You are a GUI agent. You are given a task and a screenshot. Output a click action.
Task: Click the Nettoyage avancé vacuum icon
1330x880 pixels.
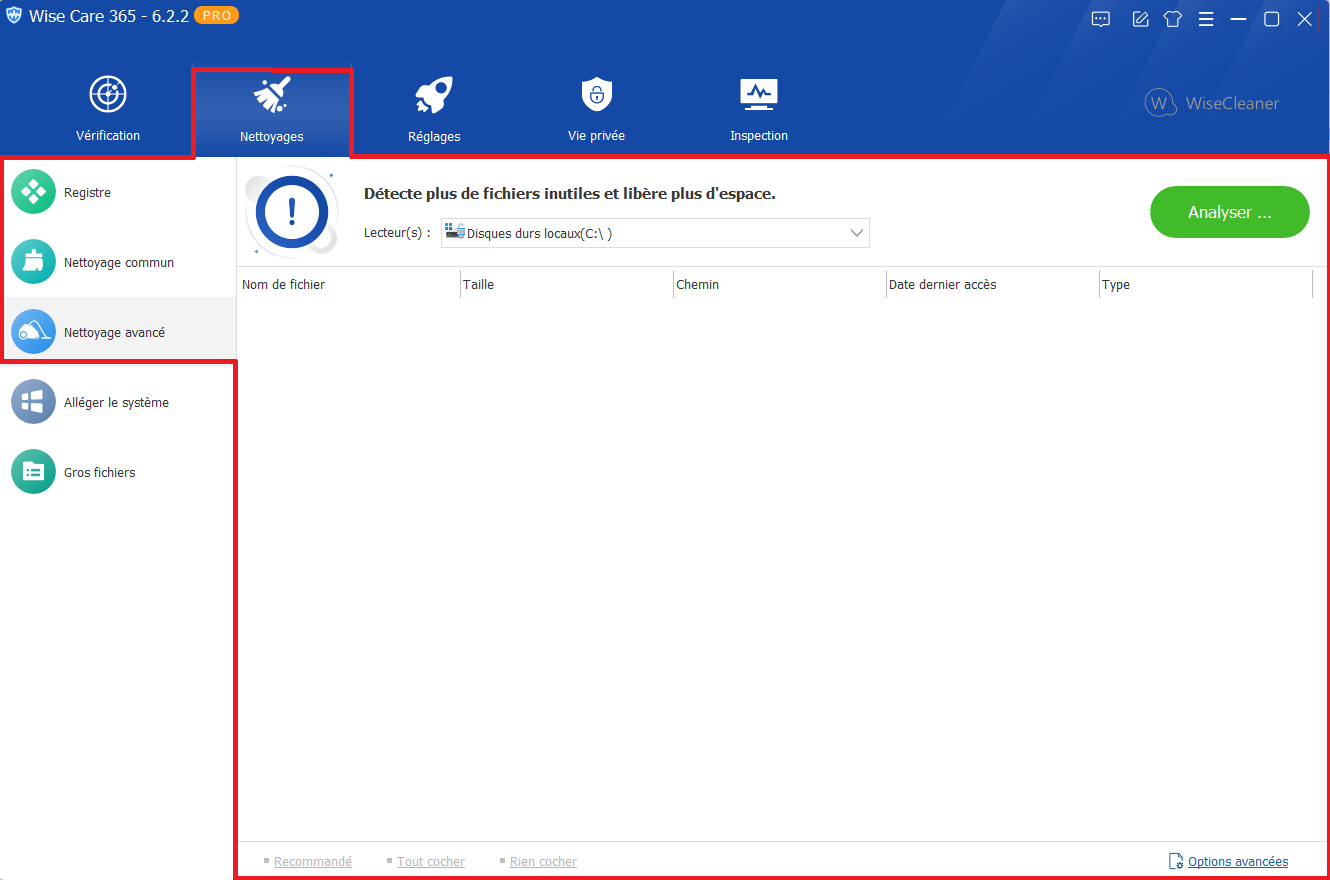pyautogui.click(x=34, y=332)
